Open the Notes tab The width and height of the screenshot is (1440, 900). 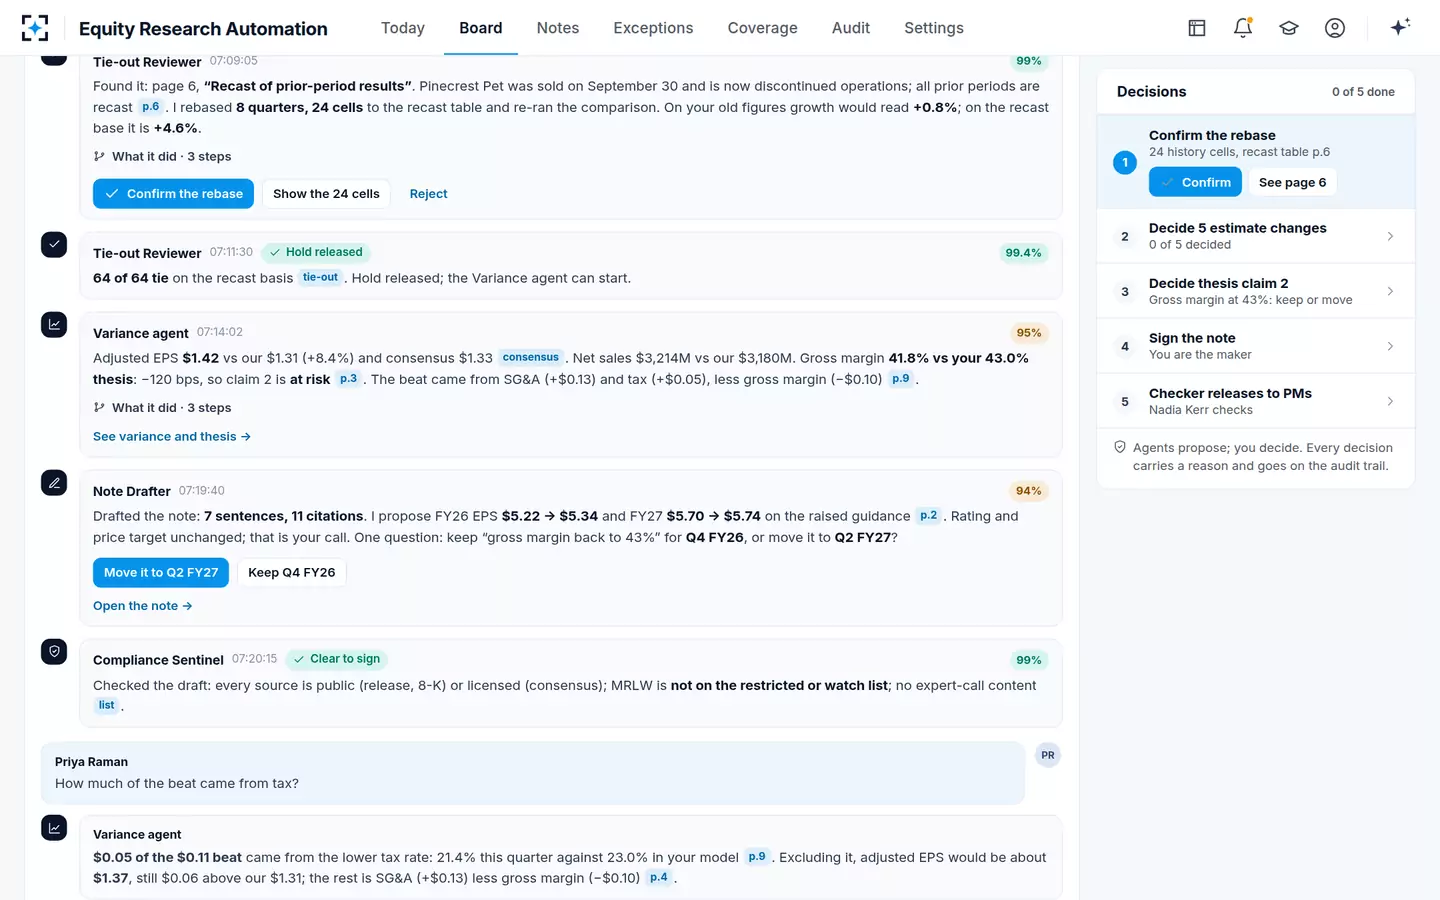[558, 28]
